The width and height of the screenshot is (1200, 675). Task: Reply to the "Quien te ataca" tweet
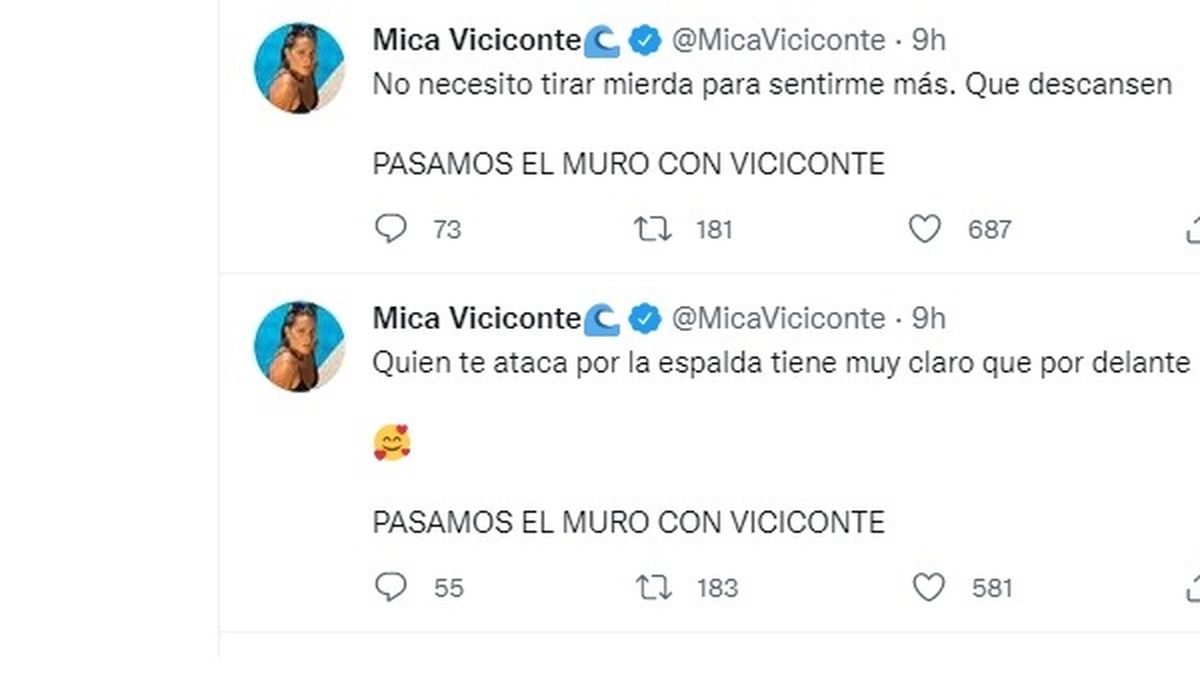click(x=390, y=587)
